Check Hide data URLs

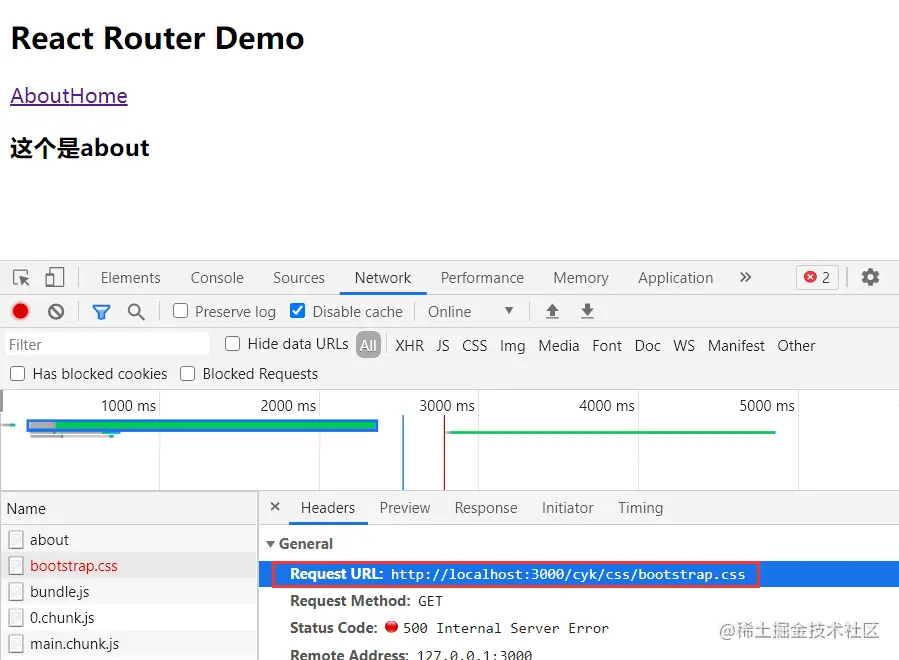[232, 343]
